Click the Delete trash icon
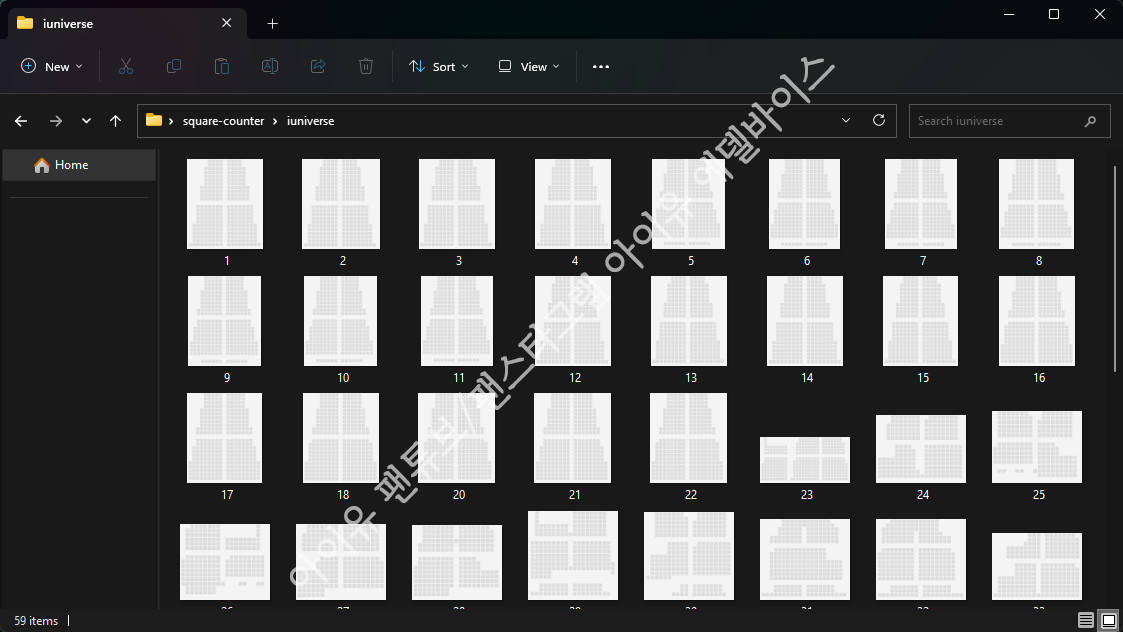1123x632 pixels. point(366,67)
